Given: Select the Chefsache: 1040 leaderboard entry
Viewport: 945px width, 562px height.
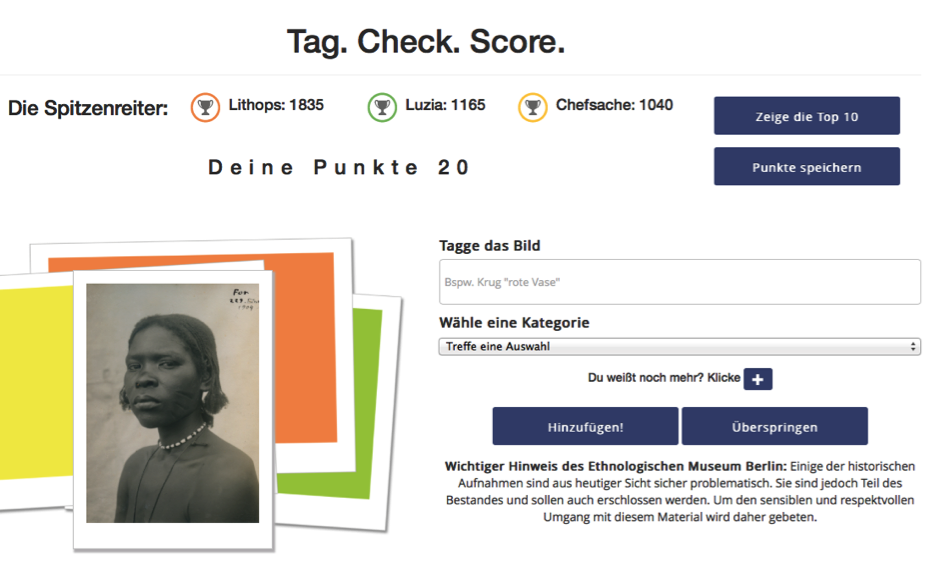Looking at the screenshot, I should (x=614, y=105).
